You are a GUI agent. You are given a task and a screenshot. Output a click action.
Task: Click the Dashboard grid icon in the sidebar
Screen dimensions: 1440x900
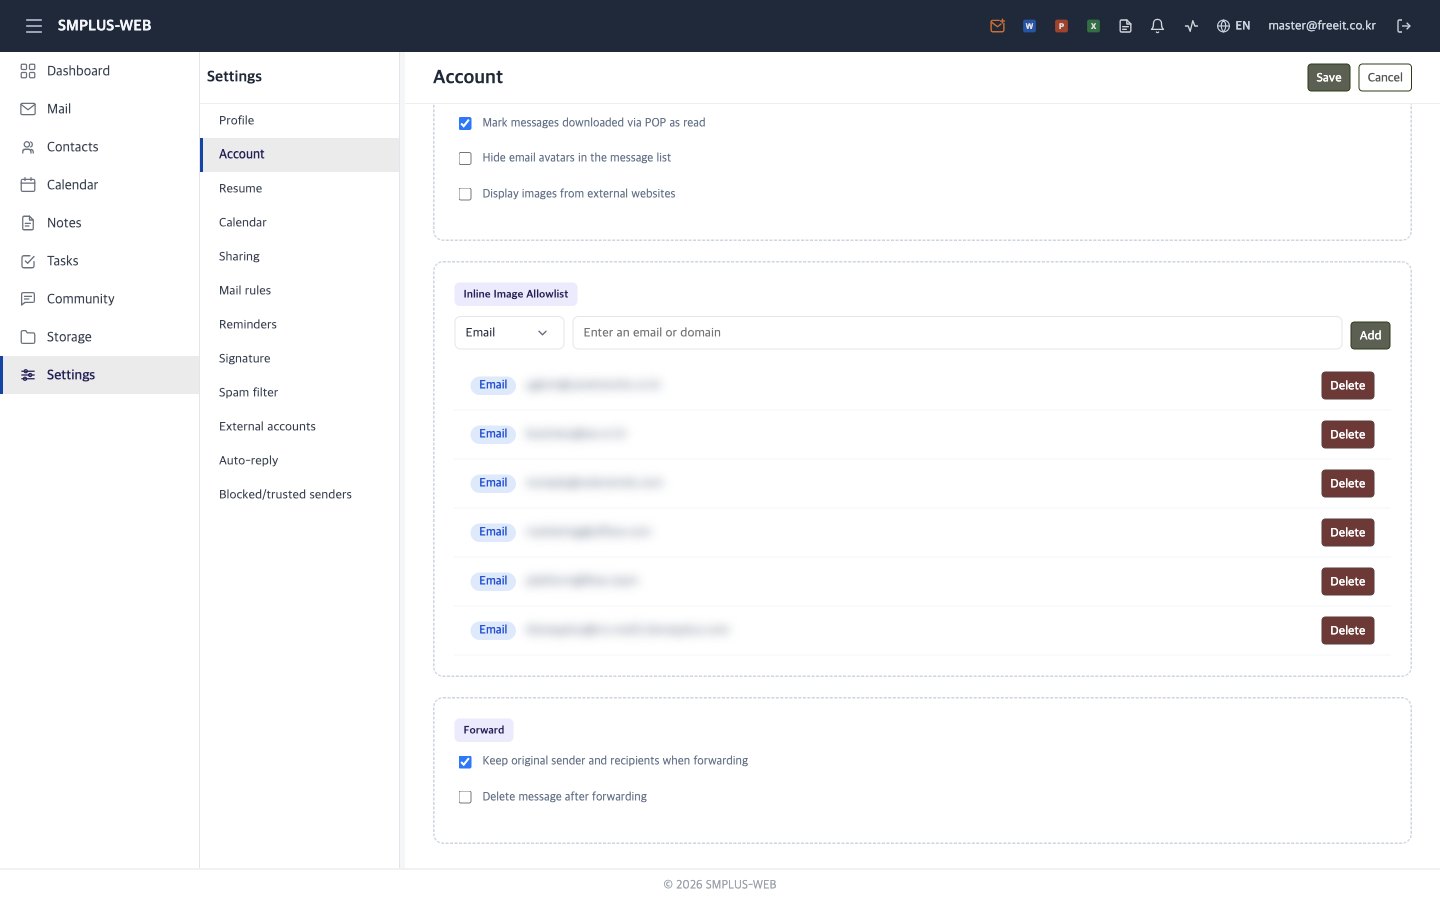[28, 71]
